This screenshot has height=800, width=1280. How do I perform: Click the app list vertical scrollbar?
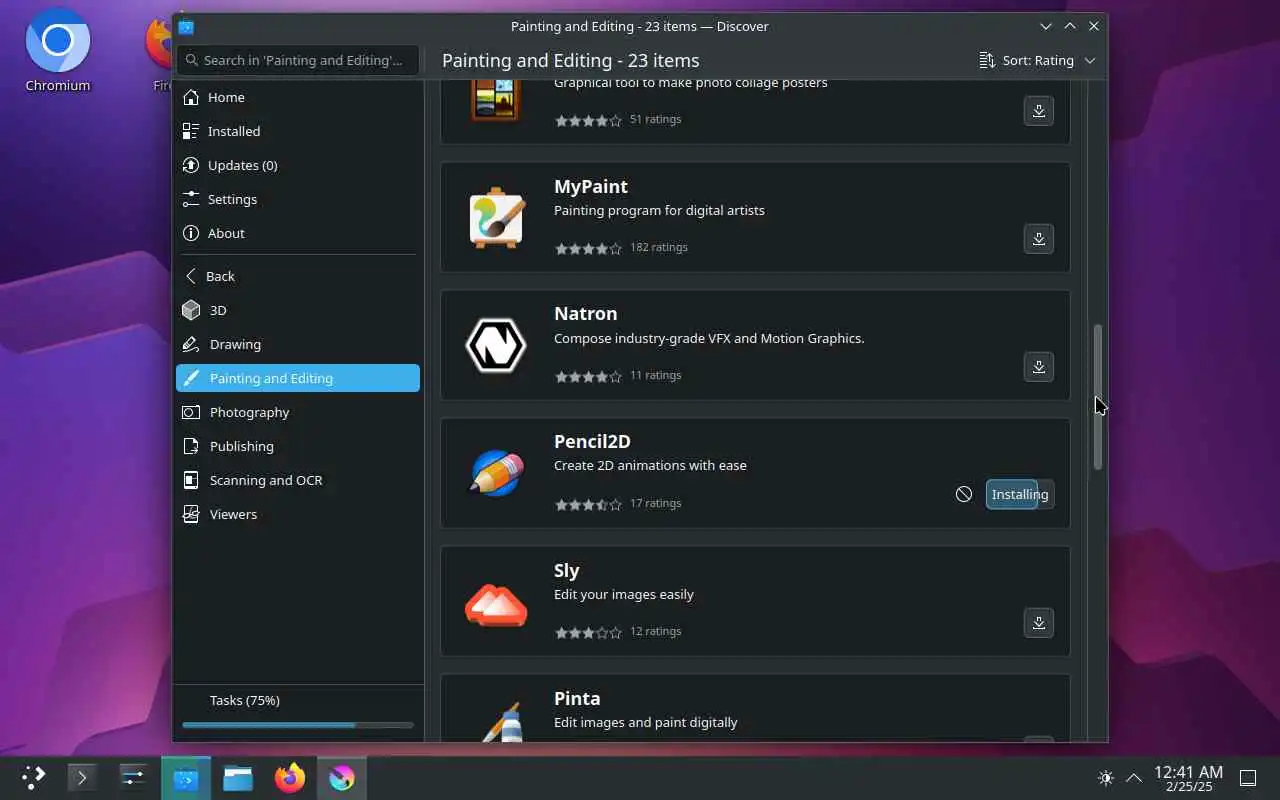pyautogui.click(x=1097, y=397)
